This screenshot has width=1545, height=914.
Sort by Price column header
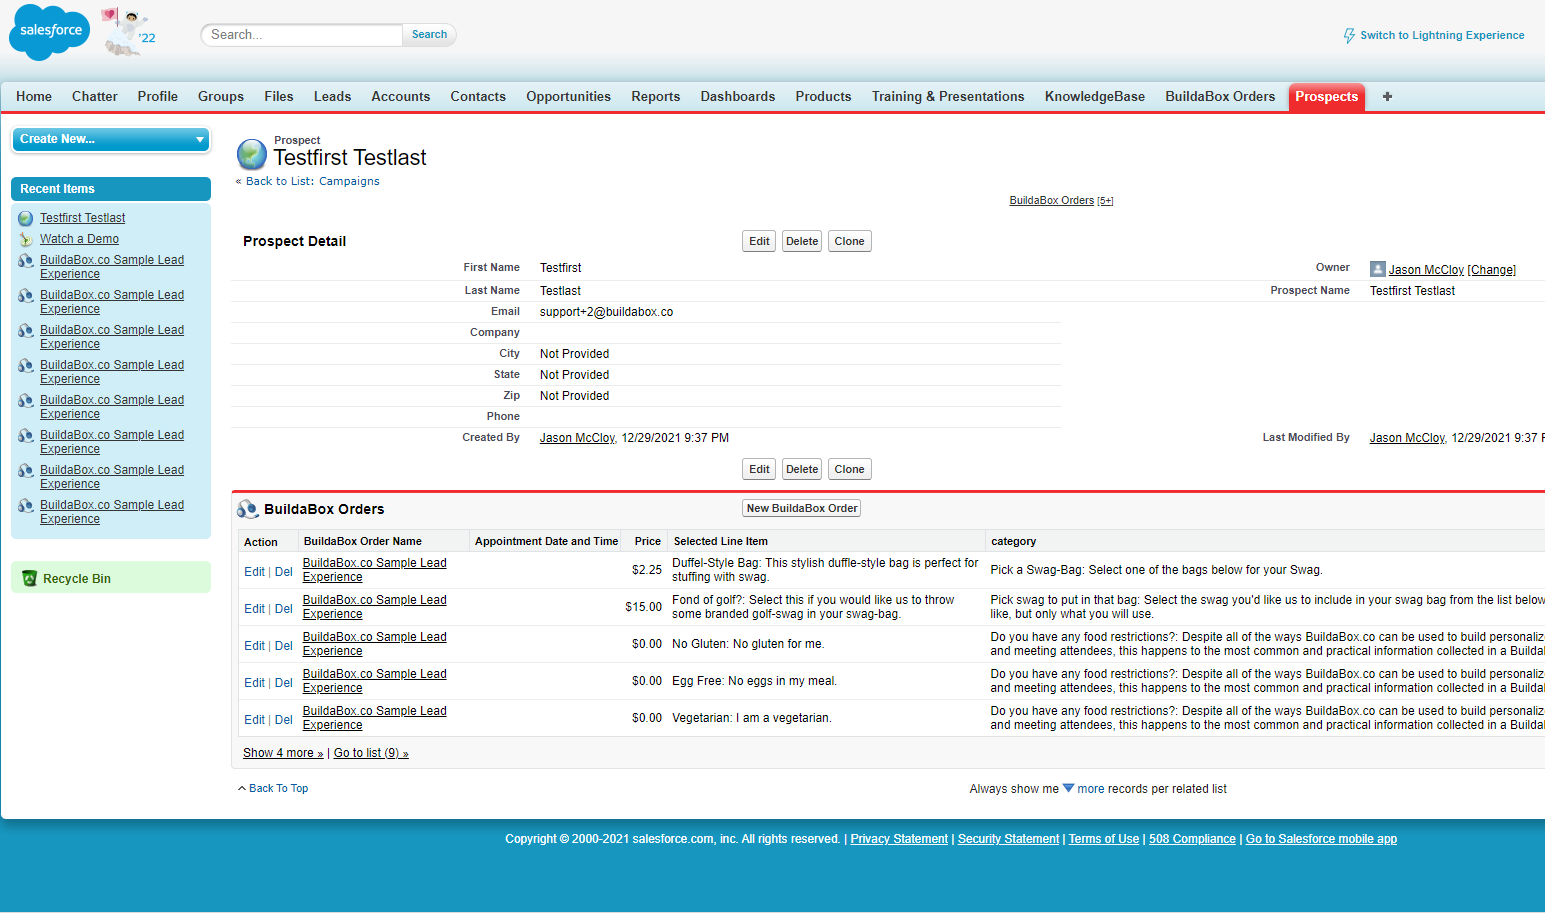[x=647, y=541]
